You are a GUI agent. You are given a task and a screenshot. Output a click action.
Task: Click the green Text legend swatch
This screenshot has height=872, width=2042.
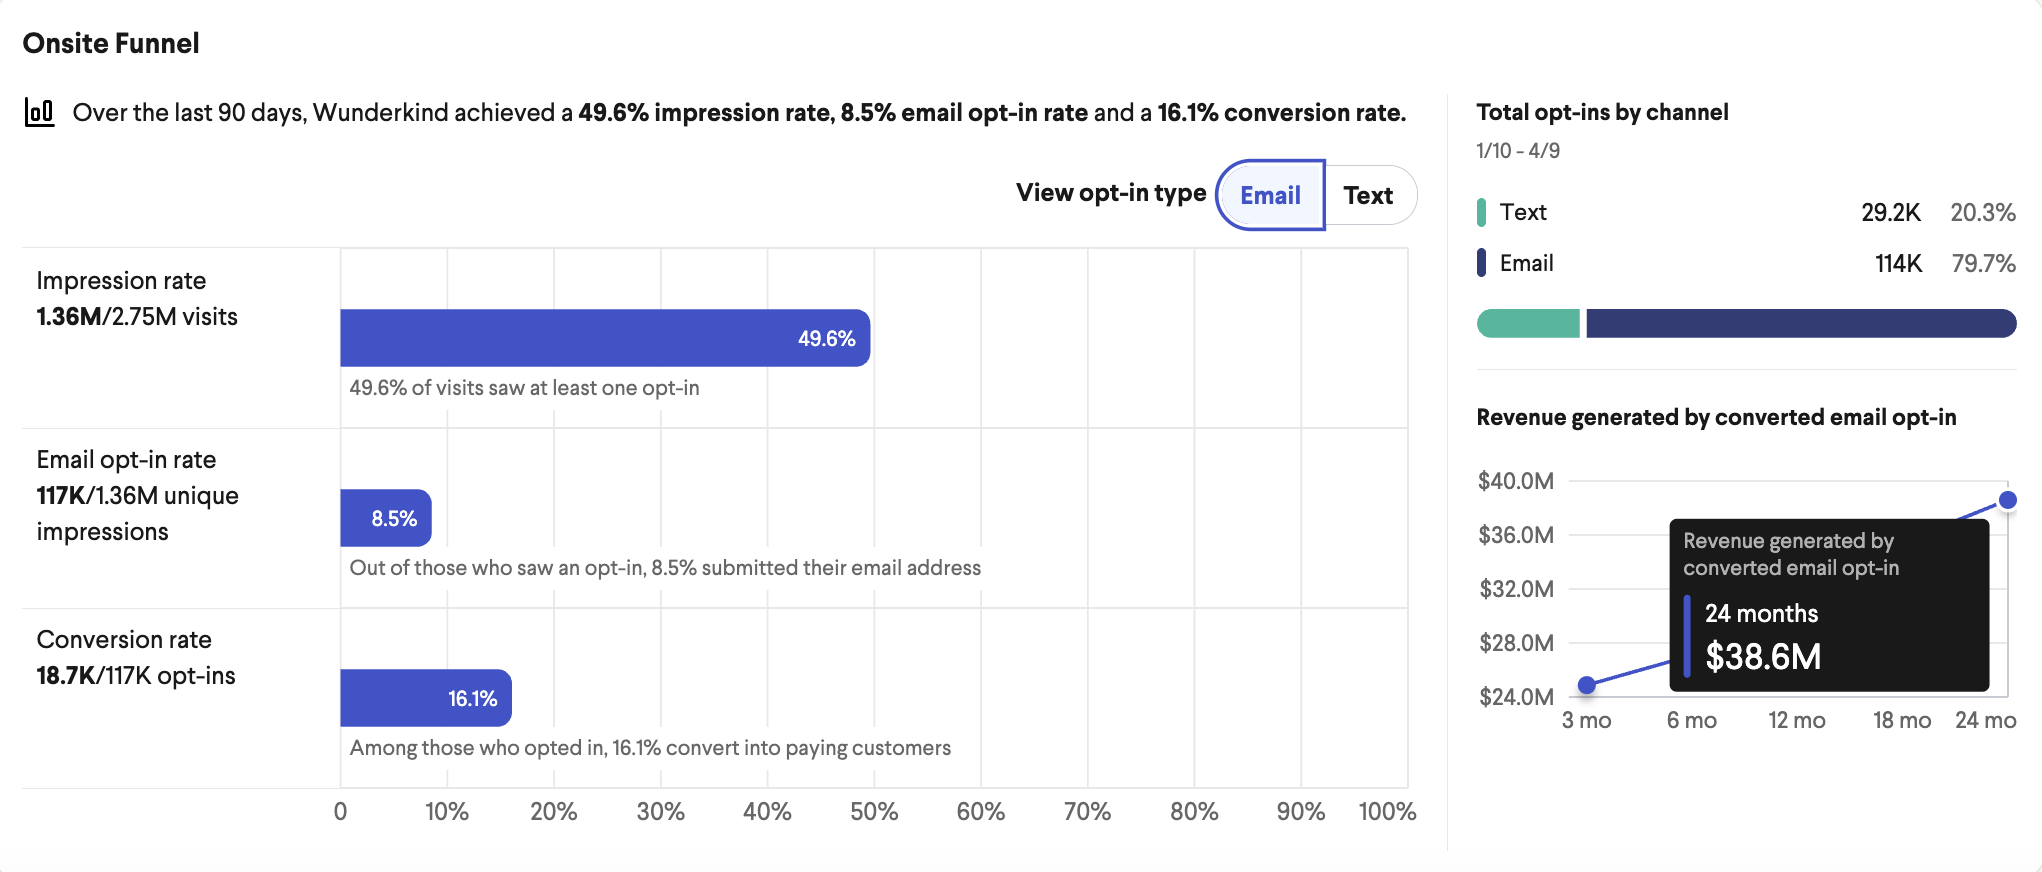1481,212
